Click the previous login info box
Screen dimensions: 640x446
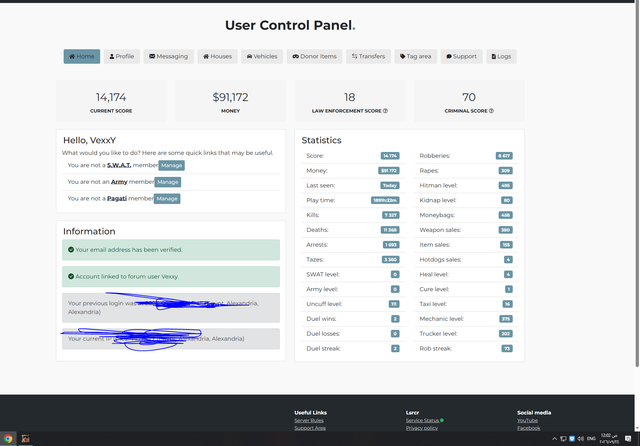tap(171, 308)
